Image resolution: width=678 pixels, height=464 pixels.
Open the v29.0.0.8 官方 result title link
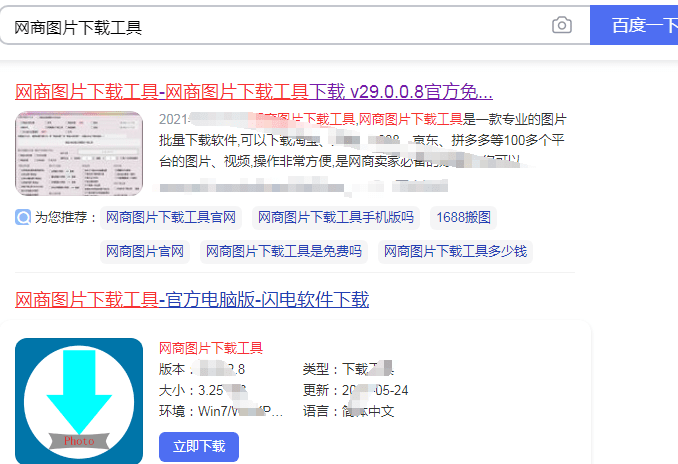(254, 93)
